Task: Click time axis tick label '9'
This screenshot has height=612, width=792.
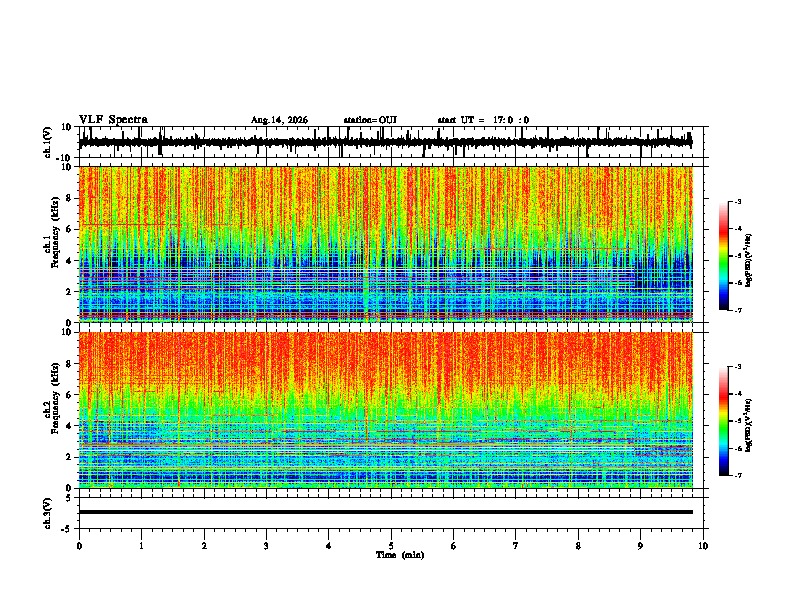Action: [x=640, y=546]
